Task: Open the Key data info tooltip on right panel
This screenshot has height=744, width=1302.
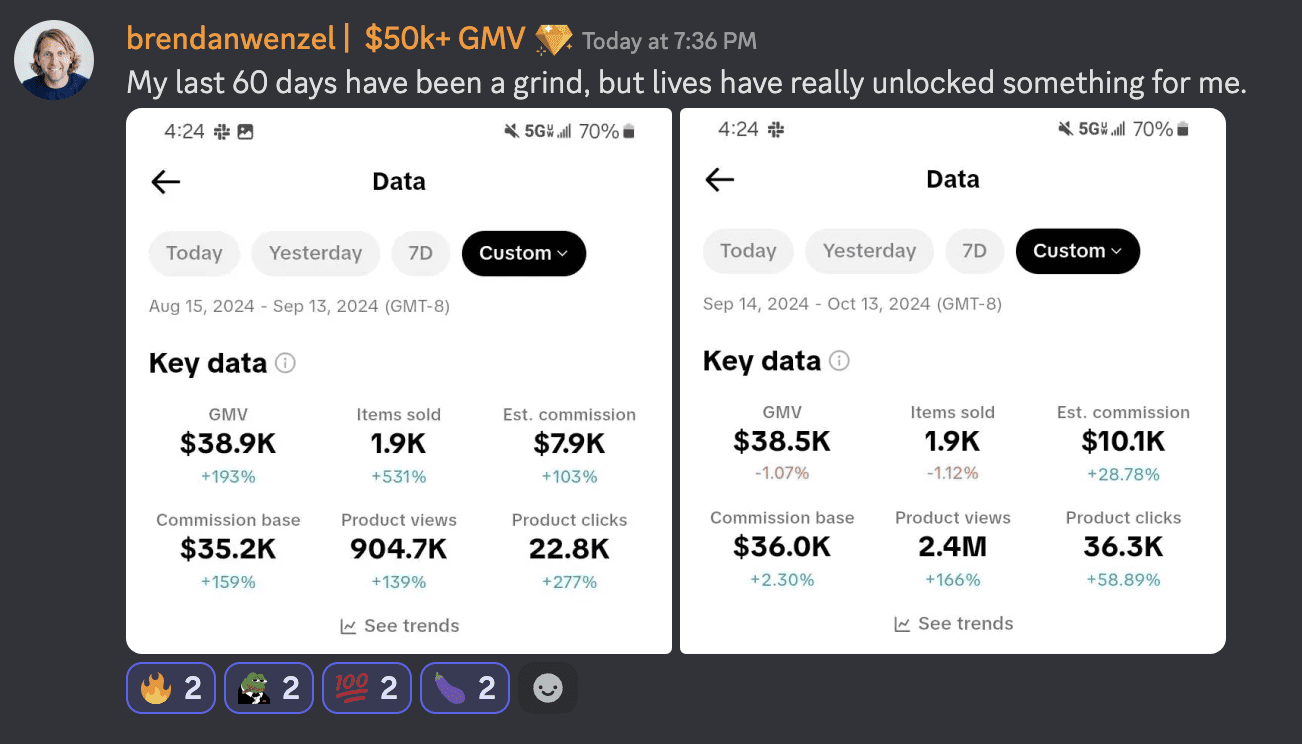Action: tap(839, 361)
